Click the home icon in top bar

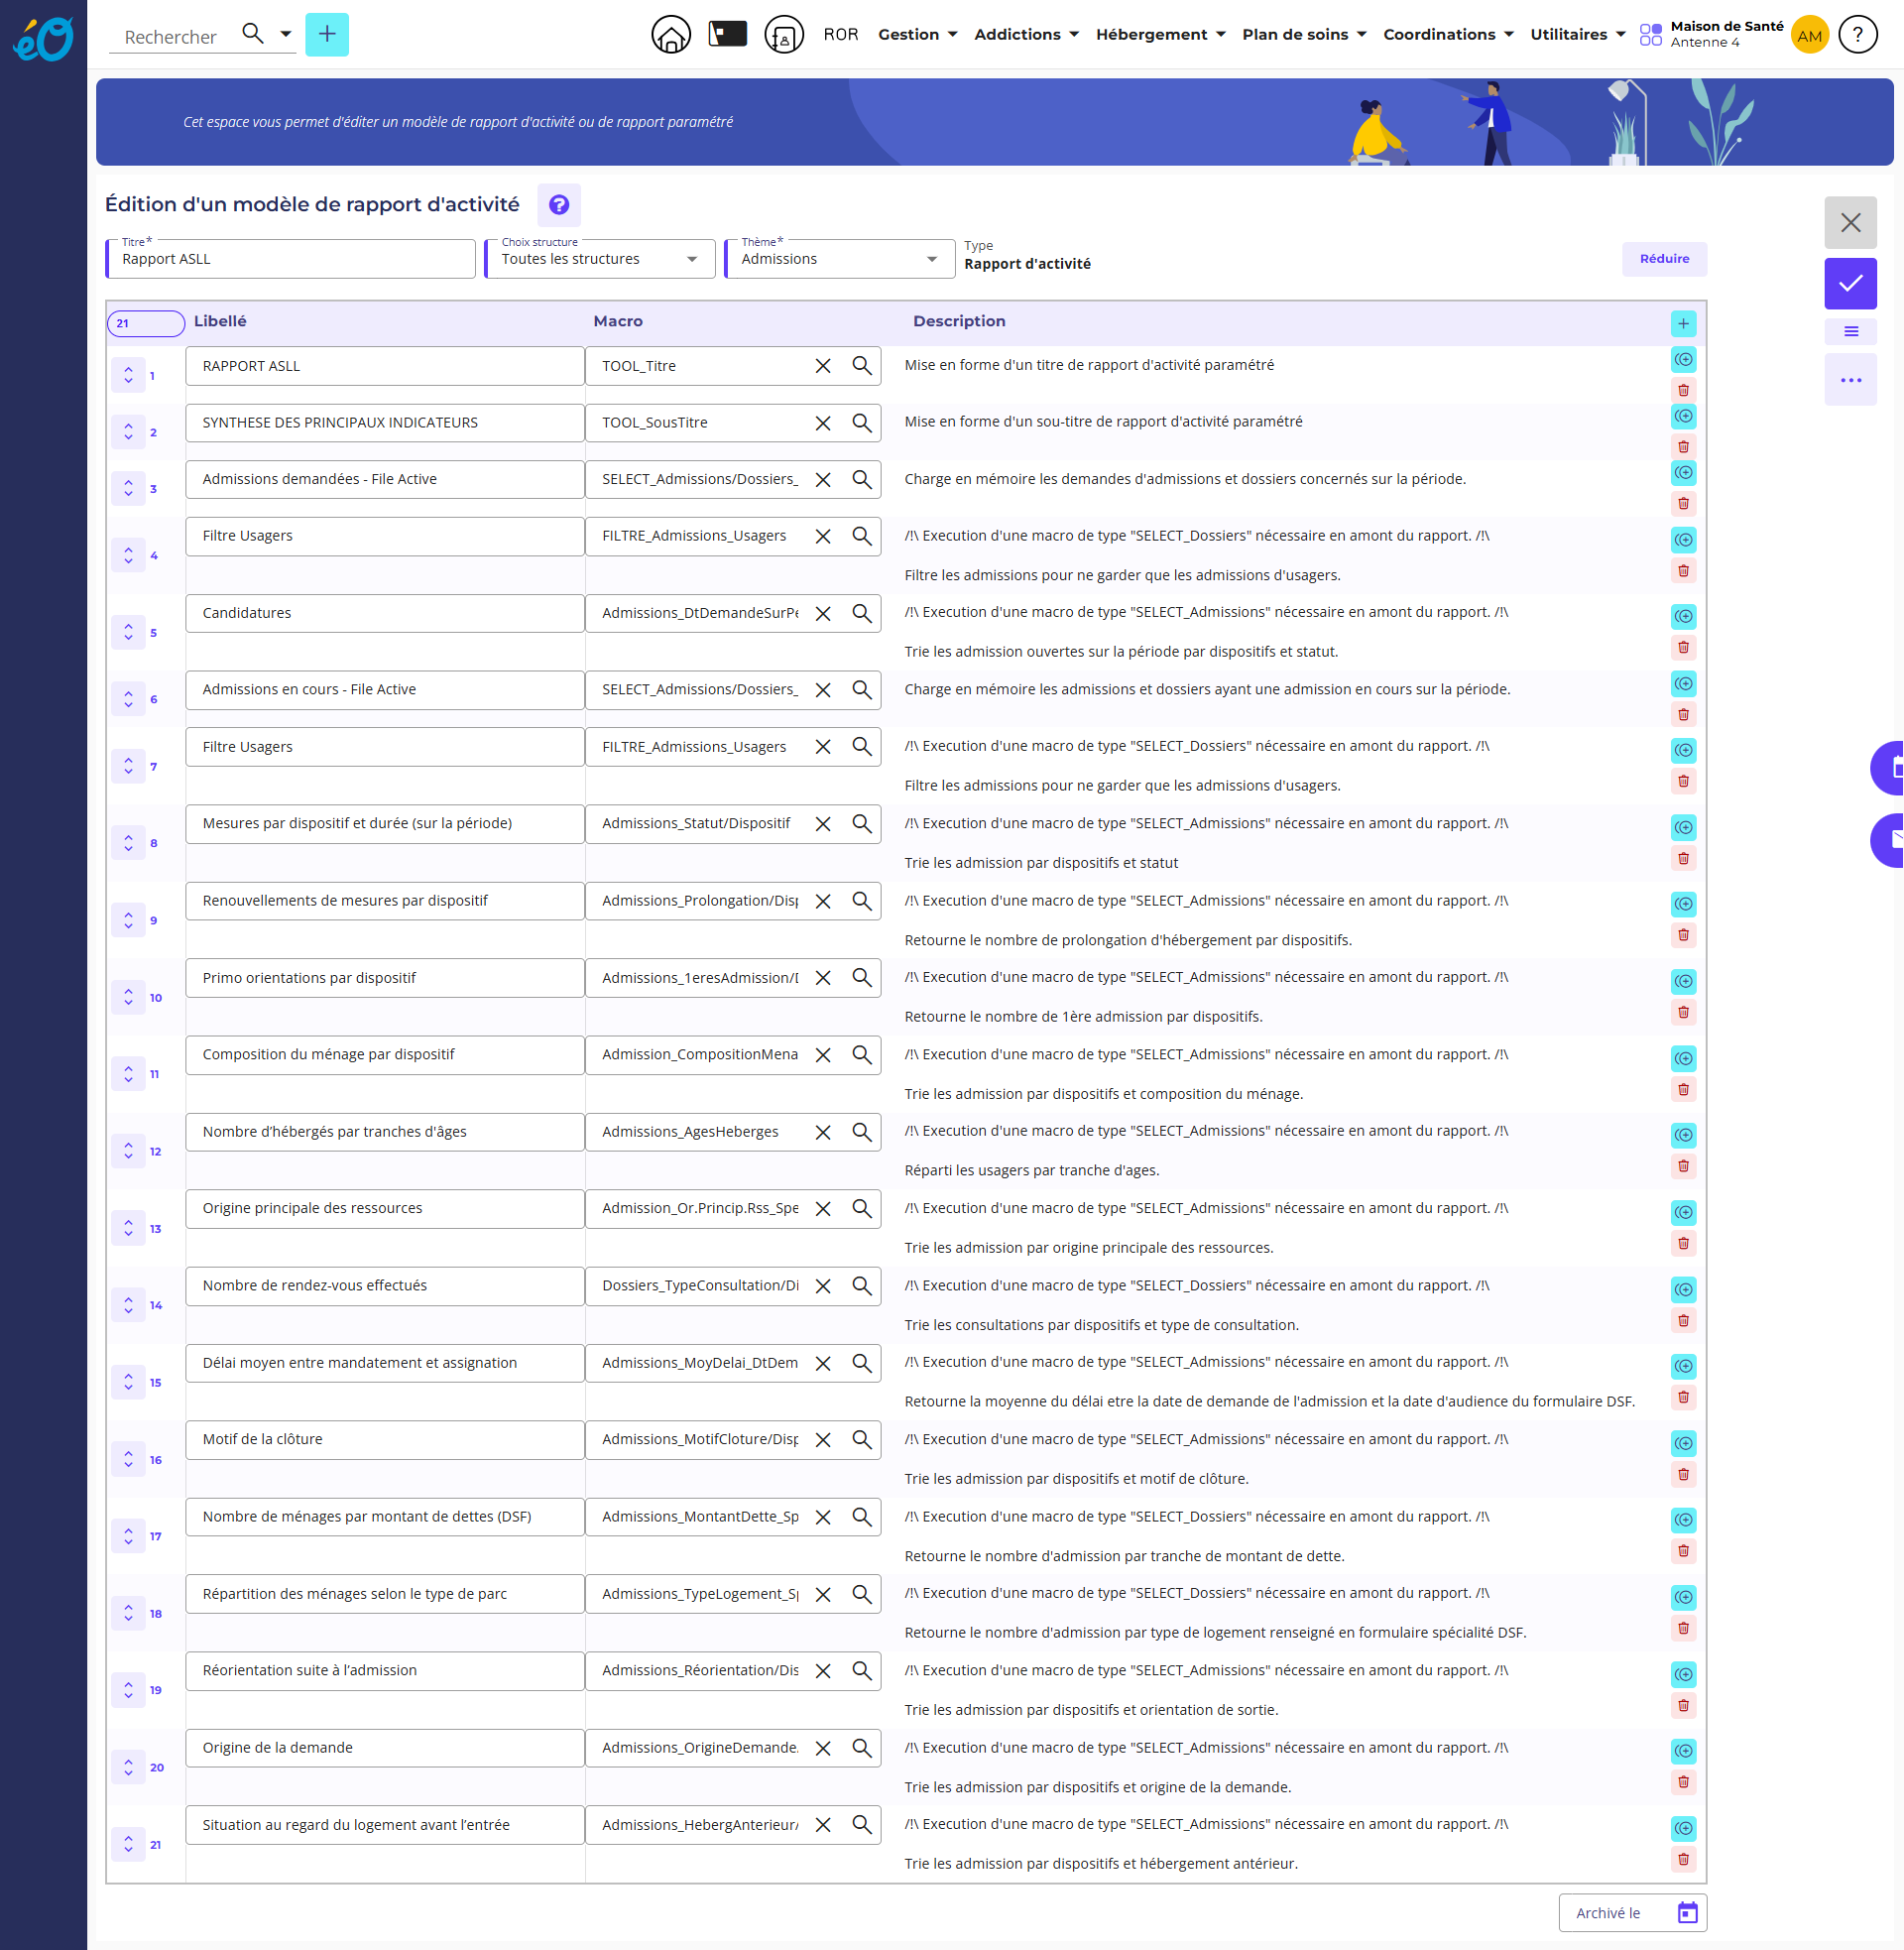[670, 35]
